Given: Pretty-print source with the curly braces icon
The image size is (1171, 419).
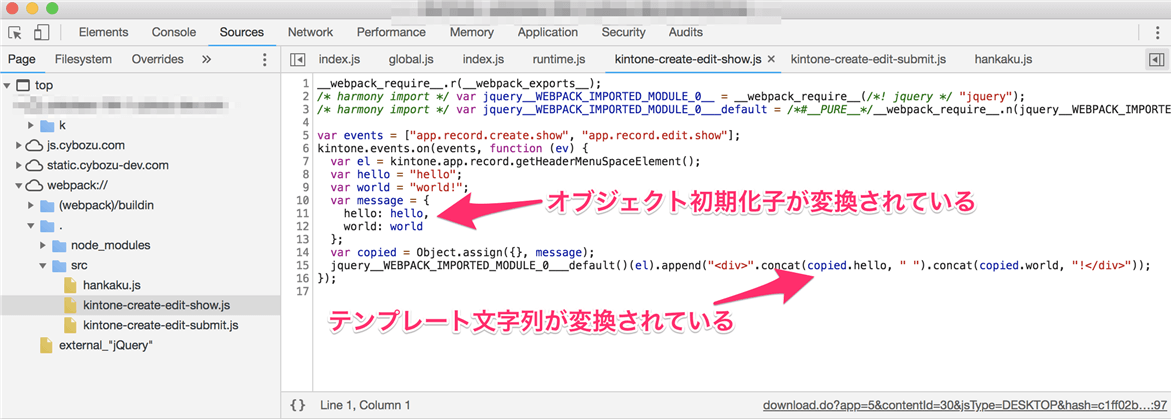Looking at the screenshot, I should [297, 405].
